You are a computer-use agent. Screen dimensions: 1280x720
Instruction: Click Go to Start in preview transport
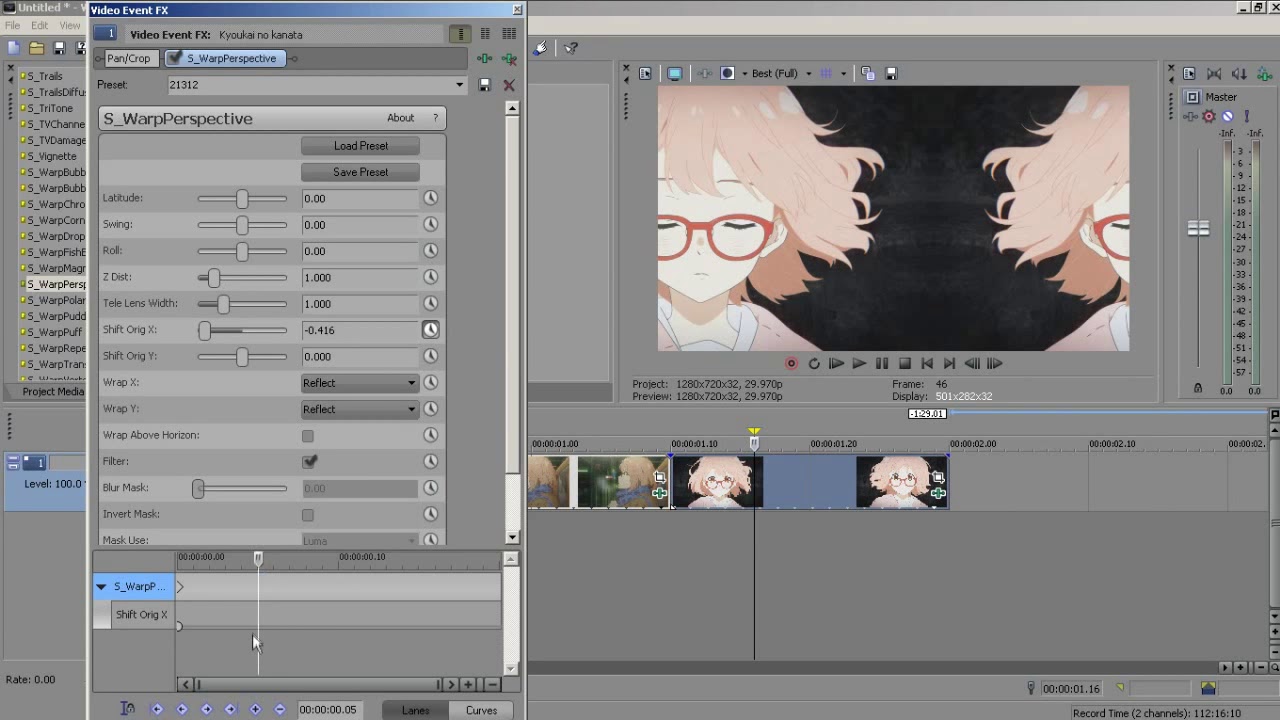click(x=927, y=364)
